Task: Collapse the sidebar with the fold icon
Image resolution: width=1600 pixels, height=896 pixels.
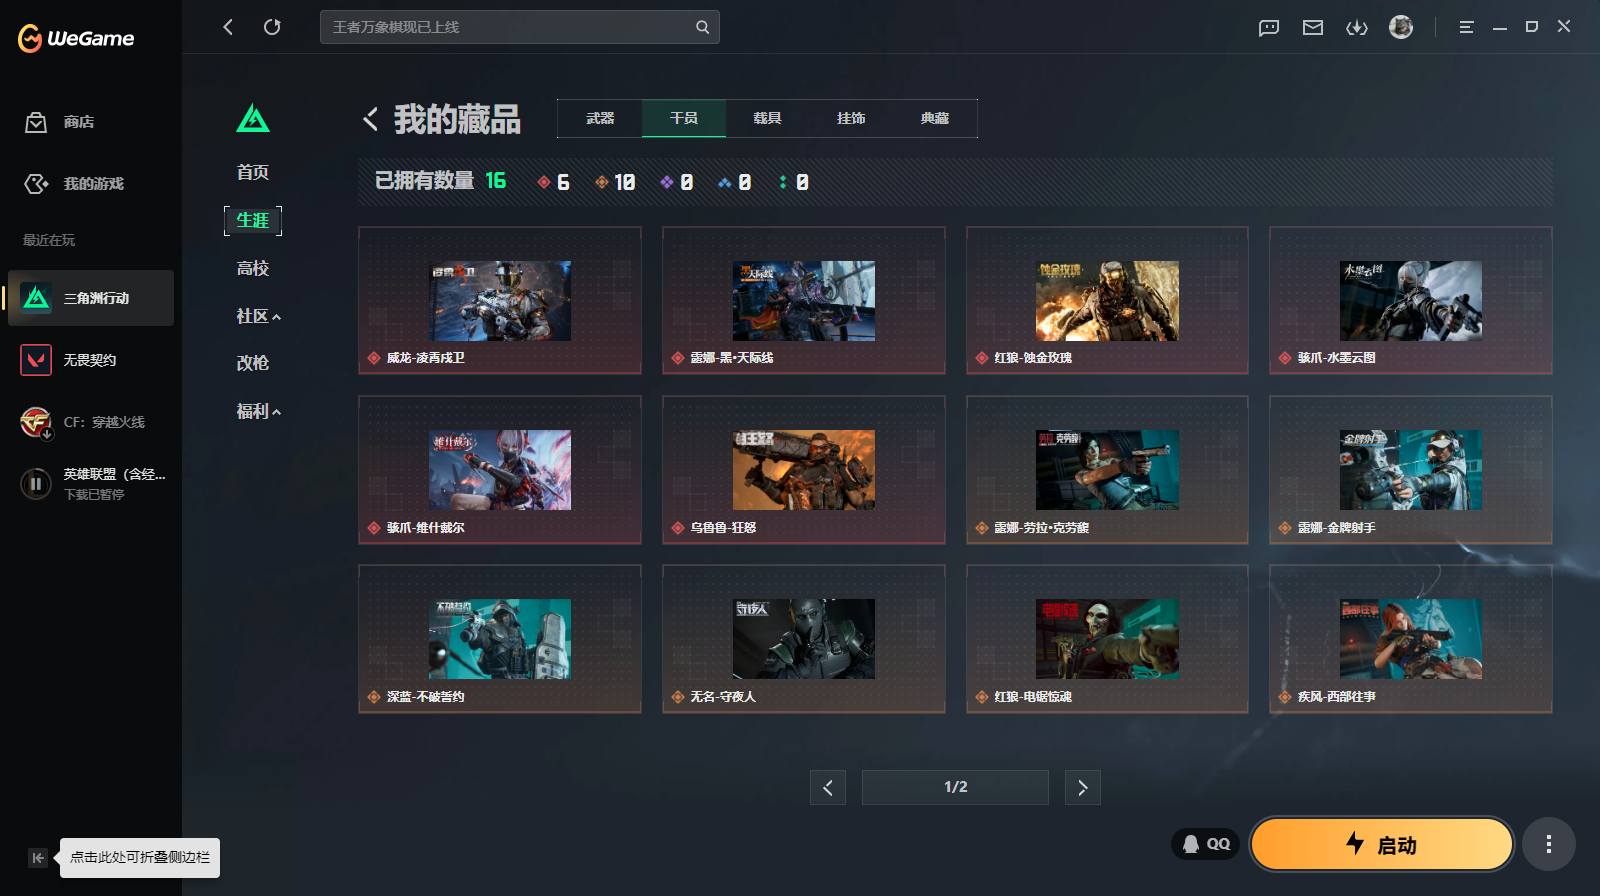Action: click(37, 857)
